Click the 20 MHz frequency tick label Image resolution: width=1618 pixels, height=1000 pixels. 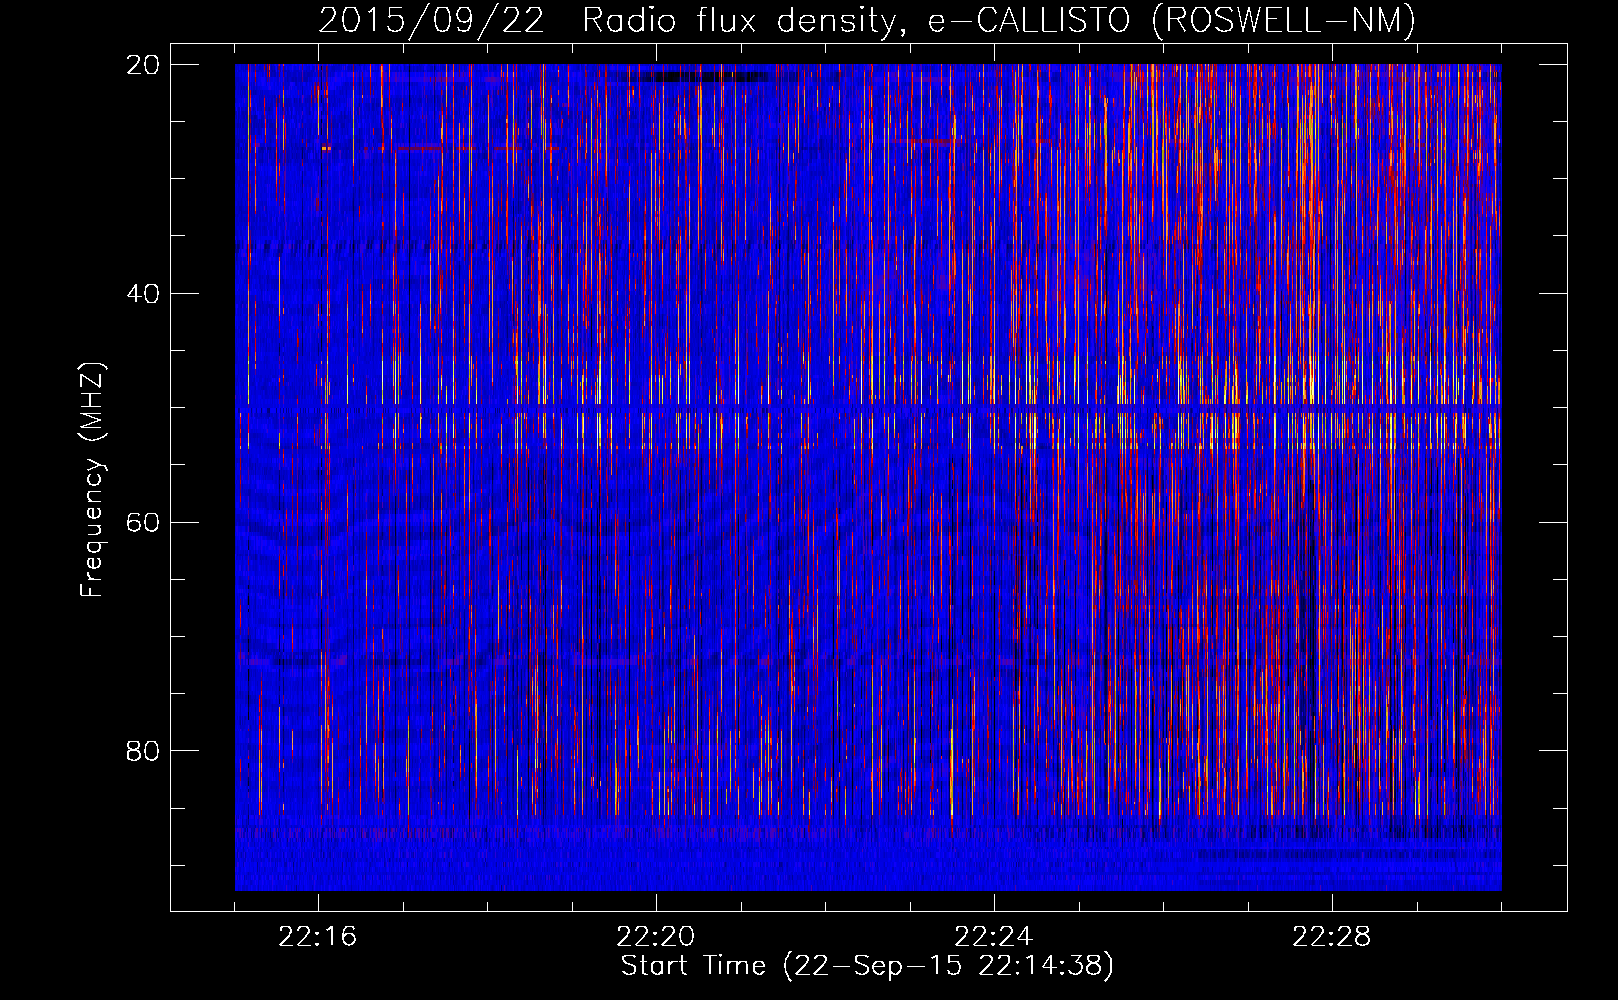[x=143, y=65]
